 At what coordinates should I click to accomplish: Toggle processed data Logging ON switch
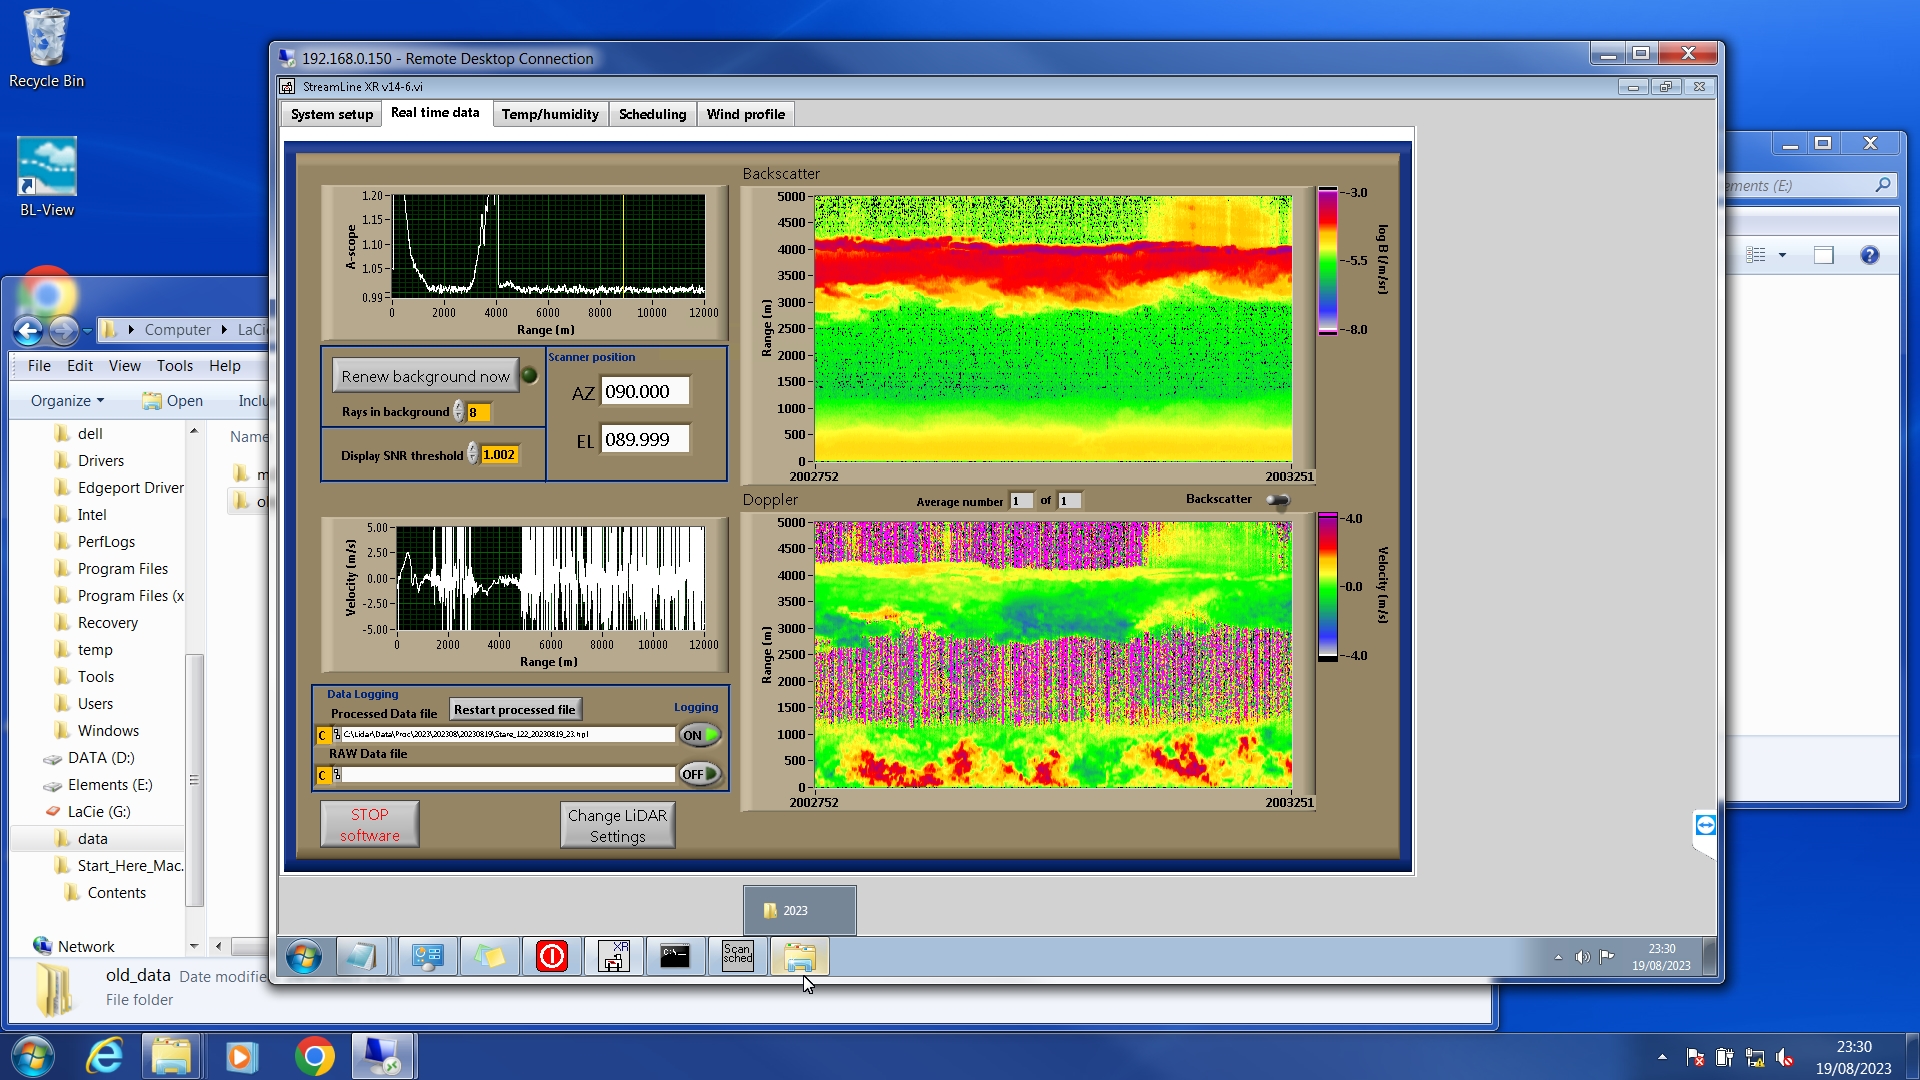(x=700, y=735)
